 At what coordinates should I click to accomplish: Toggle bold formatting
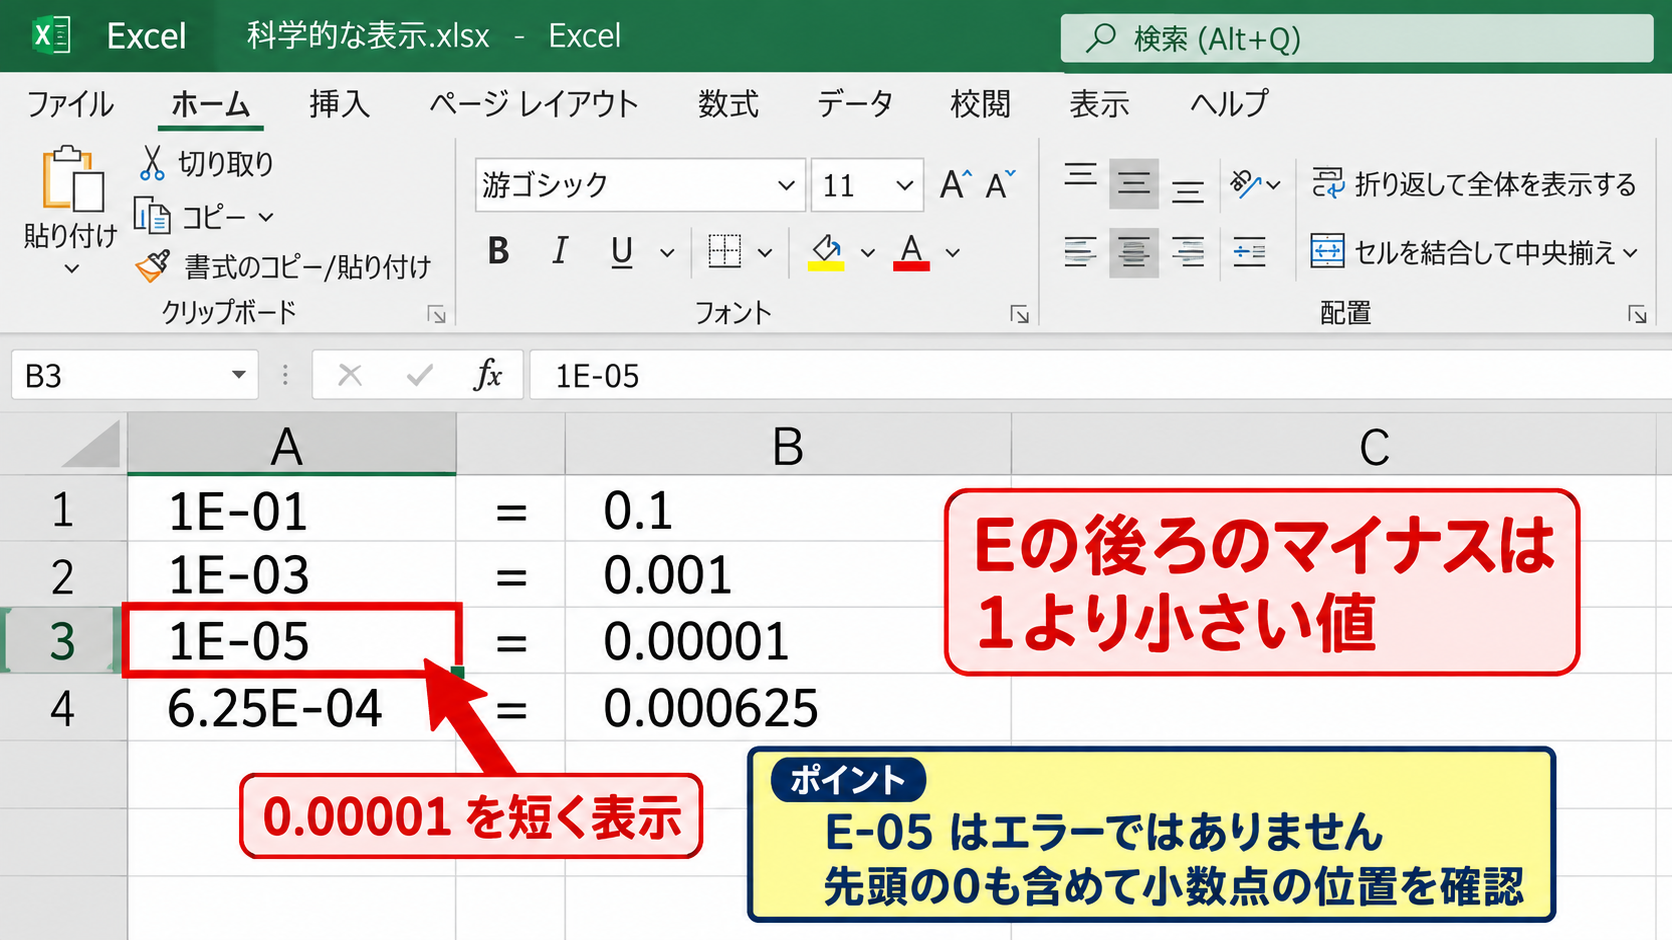point(498,251)
